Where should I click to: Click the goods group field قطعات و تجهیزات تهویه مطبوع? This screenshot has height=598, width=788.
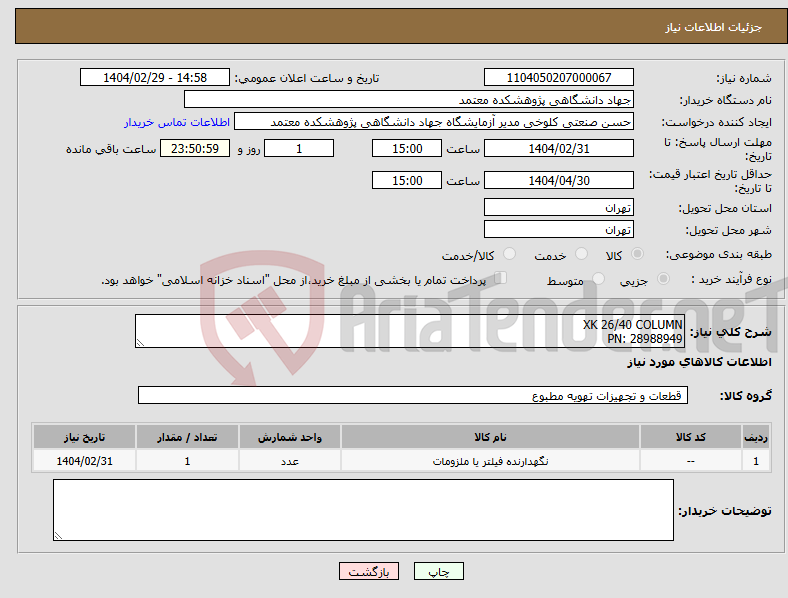[x=413, y=395]
